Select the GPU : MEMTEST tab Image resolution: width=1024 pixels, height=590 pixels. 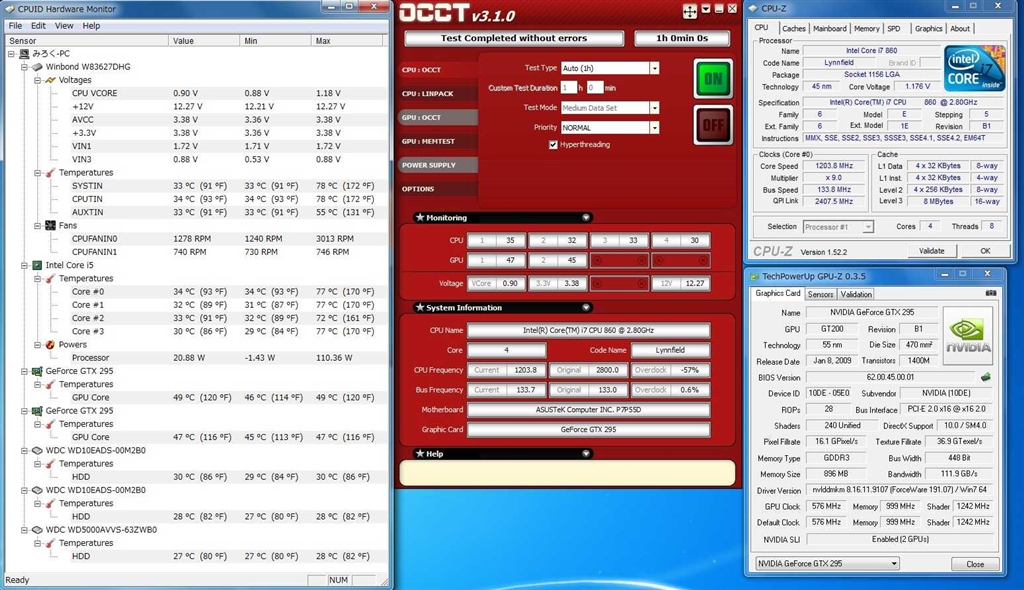pyautogui.click(x=438, y=141)
